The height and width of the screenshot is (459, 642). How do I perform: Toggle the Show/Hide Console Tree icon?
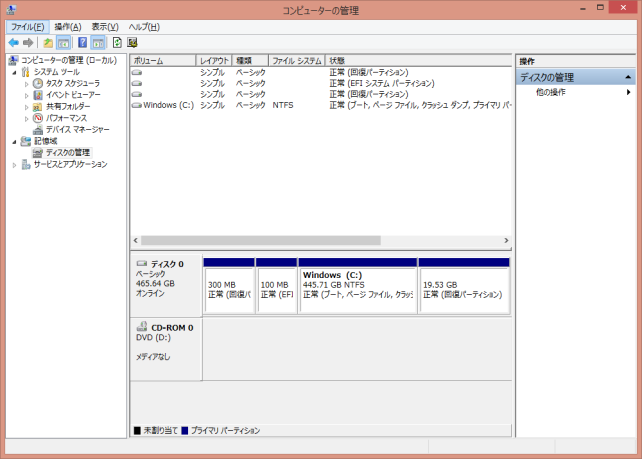click(63, 43)
